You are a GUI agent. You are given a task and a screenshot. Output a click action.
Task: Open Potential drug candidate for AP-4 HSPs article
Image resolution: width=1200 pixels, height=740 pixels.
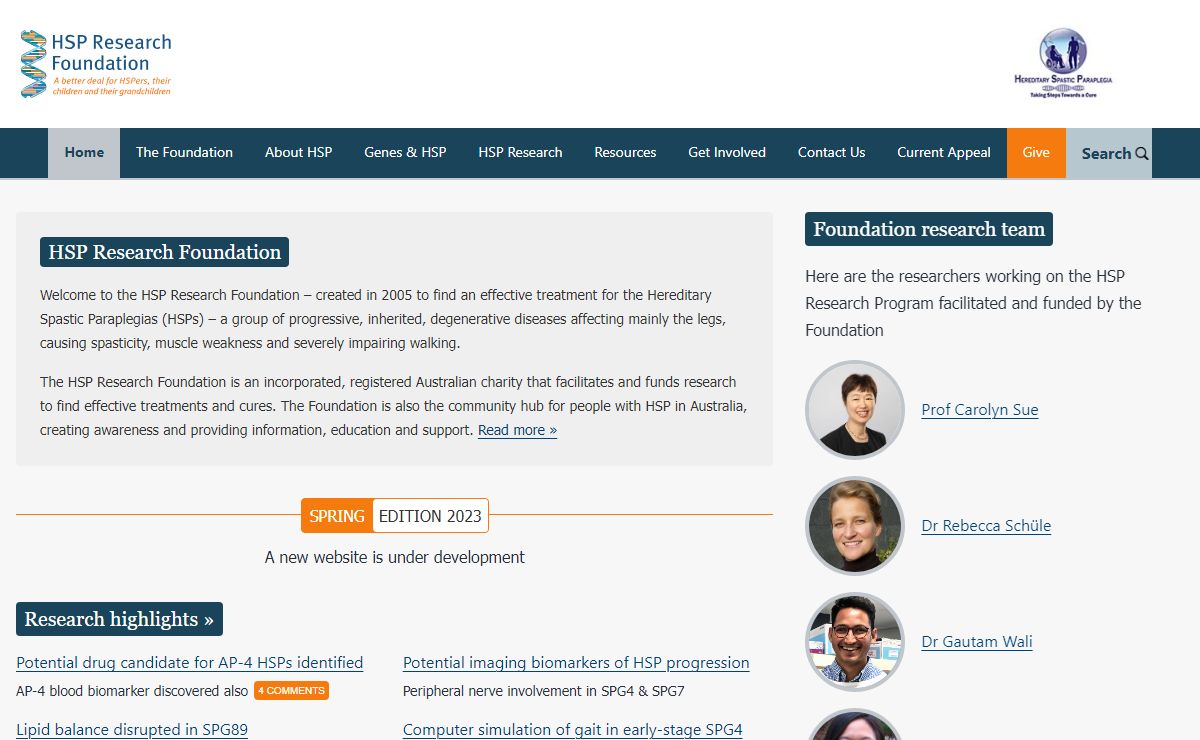pyautogui.click(x=190, y=662)
